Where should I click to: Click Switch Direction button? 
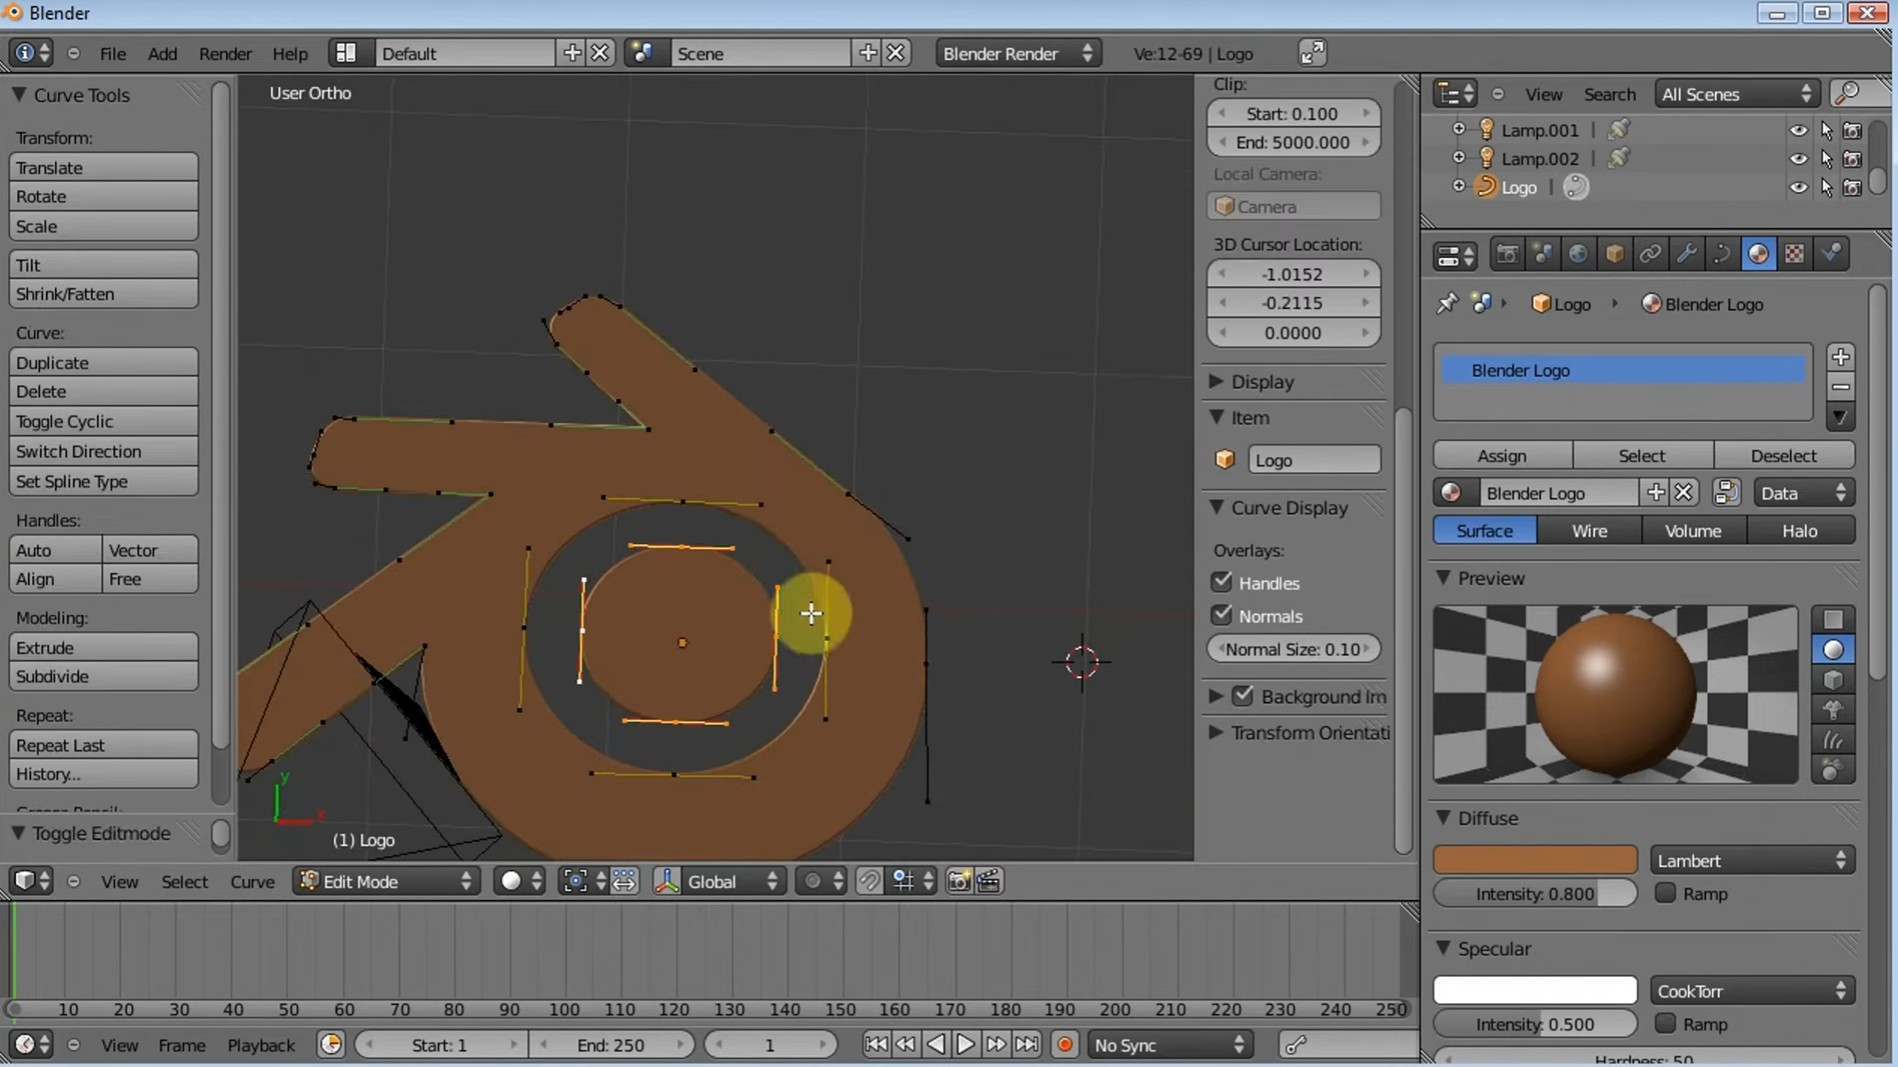click(x=104, y=451)
